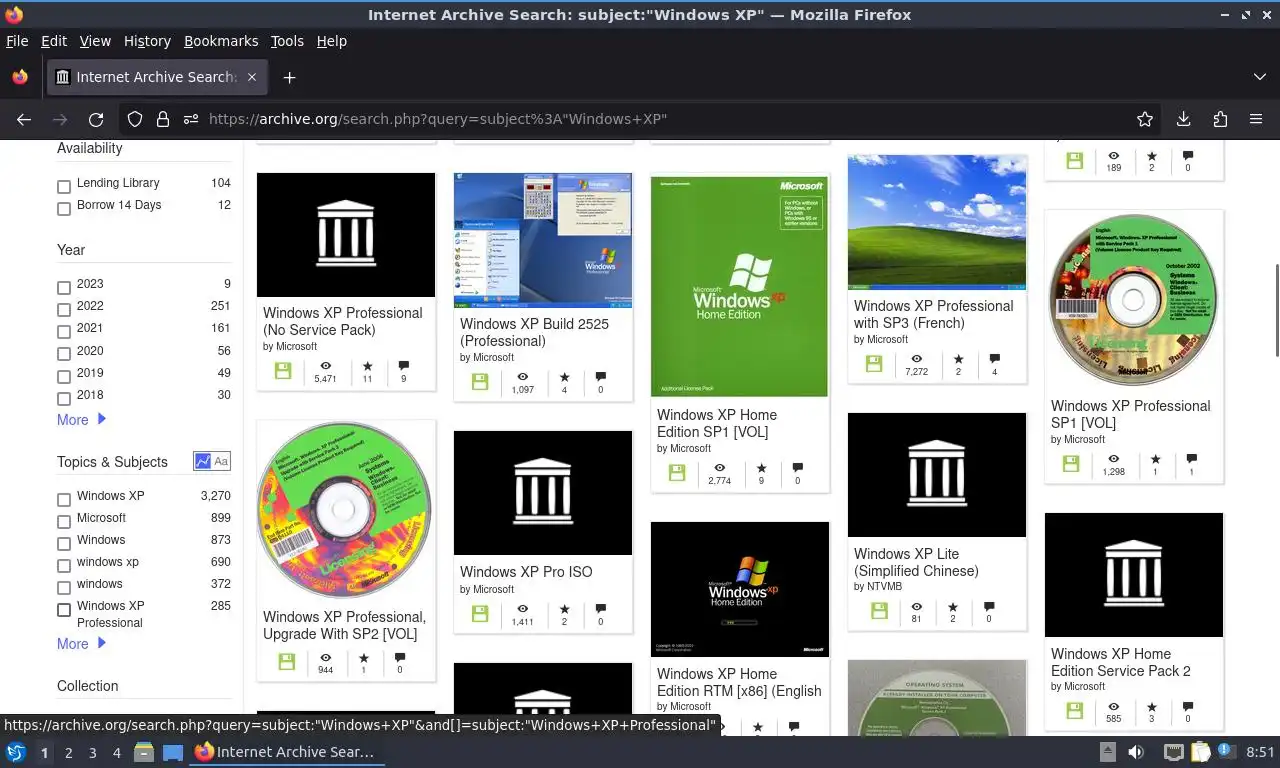1280x768 pixels.
Task: Click the Aa alphabetical sort icon
Action: (x=221, y=461)
